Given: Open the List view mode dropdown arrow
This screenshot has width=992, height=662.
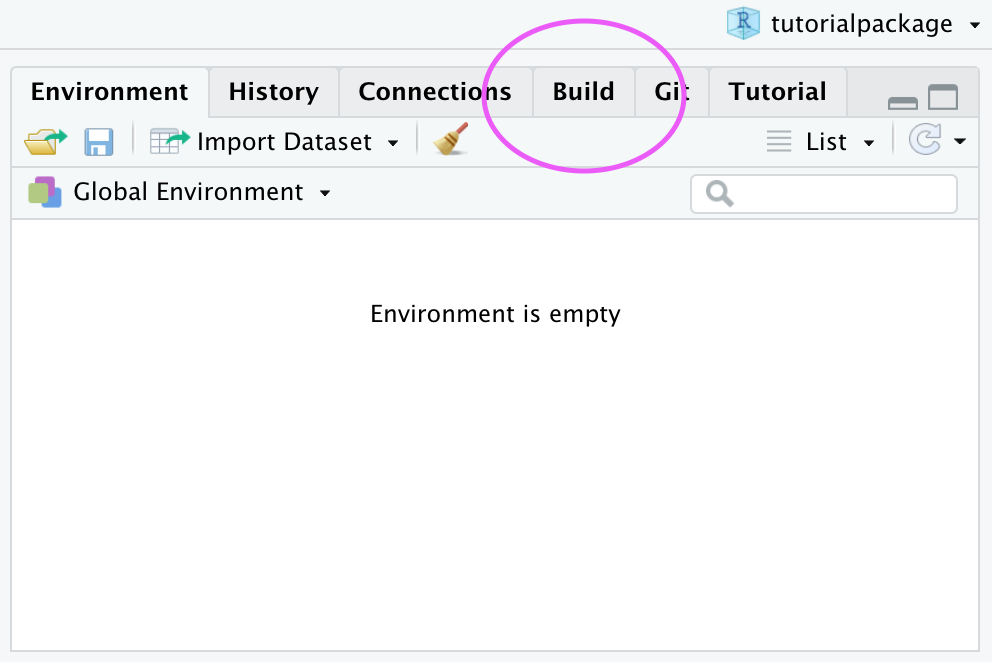Looking at the screenshot, I should point(869,143).
